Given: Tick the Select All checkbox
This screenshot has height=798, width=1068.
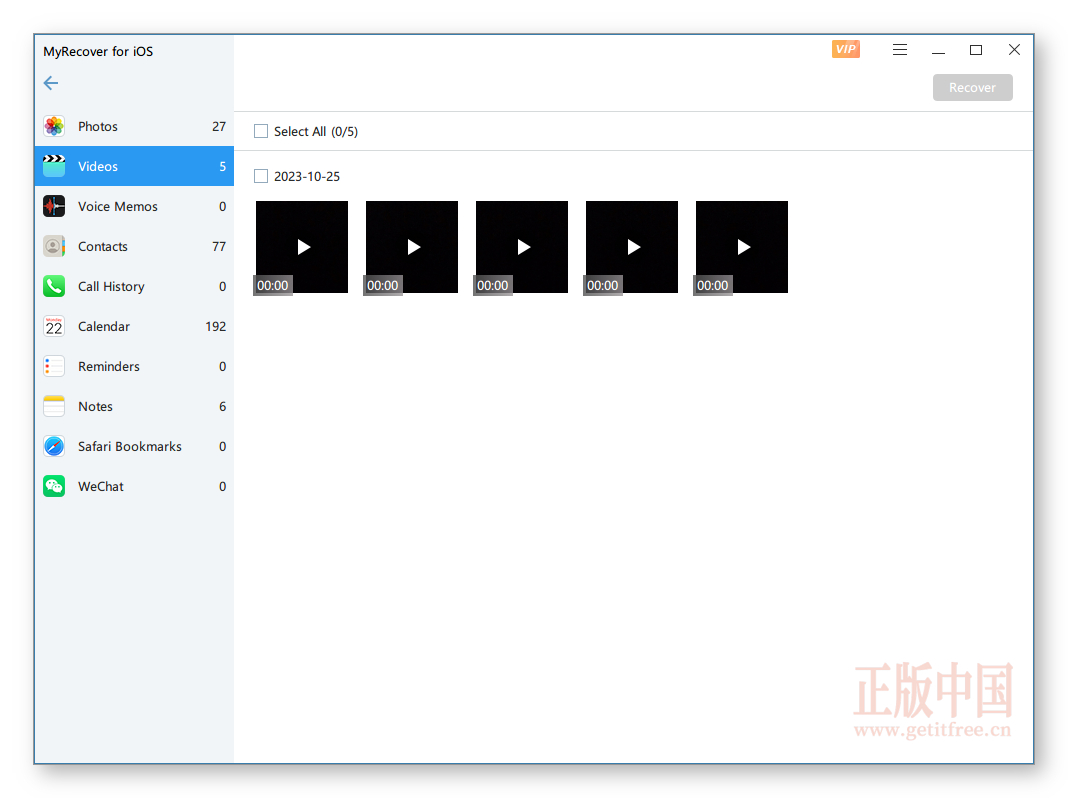Looking at the screenshot, I should (x=261, y=131).
